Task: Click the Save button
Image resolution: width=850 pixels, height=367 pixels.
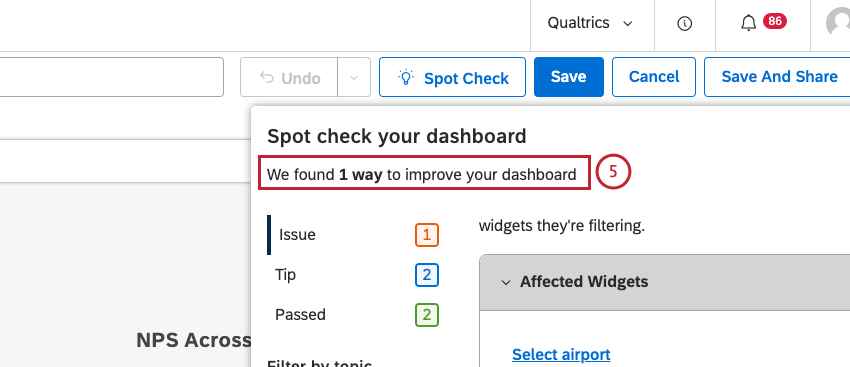Action: coord(569,77)
